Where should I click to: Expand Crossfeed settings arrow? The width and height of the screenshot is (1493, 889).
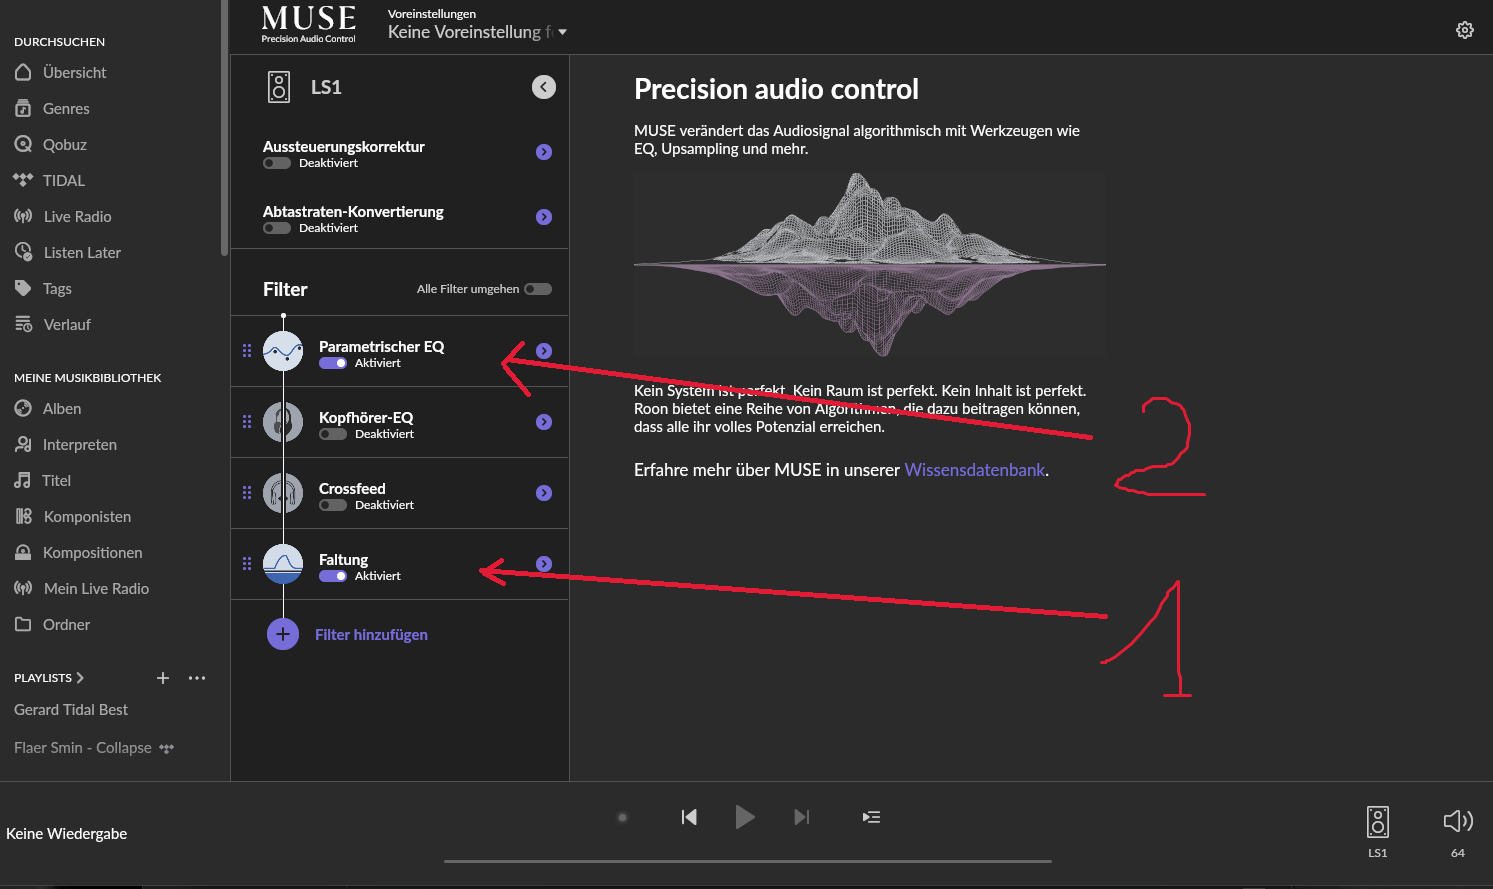(x=544, y=493)
